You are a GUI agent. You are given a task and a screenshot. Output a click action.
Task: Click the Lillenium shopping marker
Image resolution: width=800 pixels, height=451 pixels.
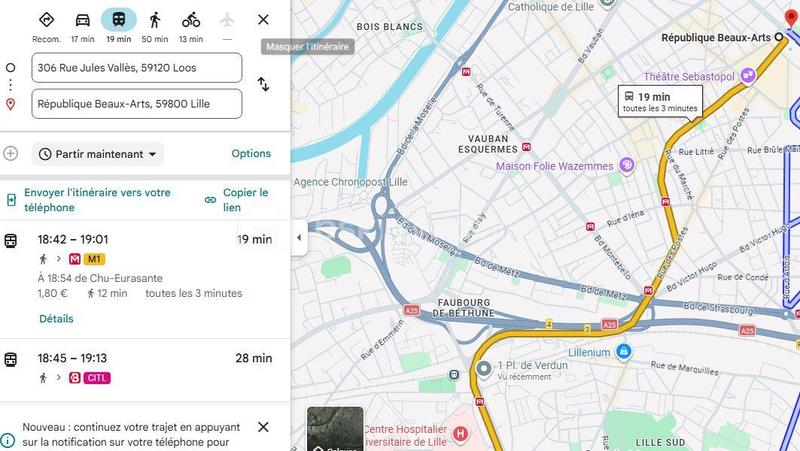(623, 352)
